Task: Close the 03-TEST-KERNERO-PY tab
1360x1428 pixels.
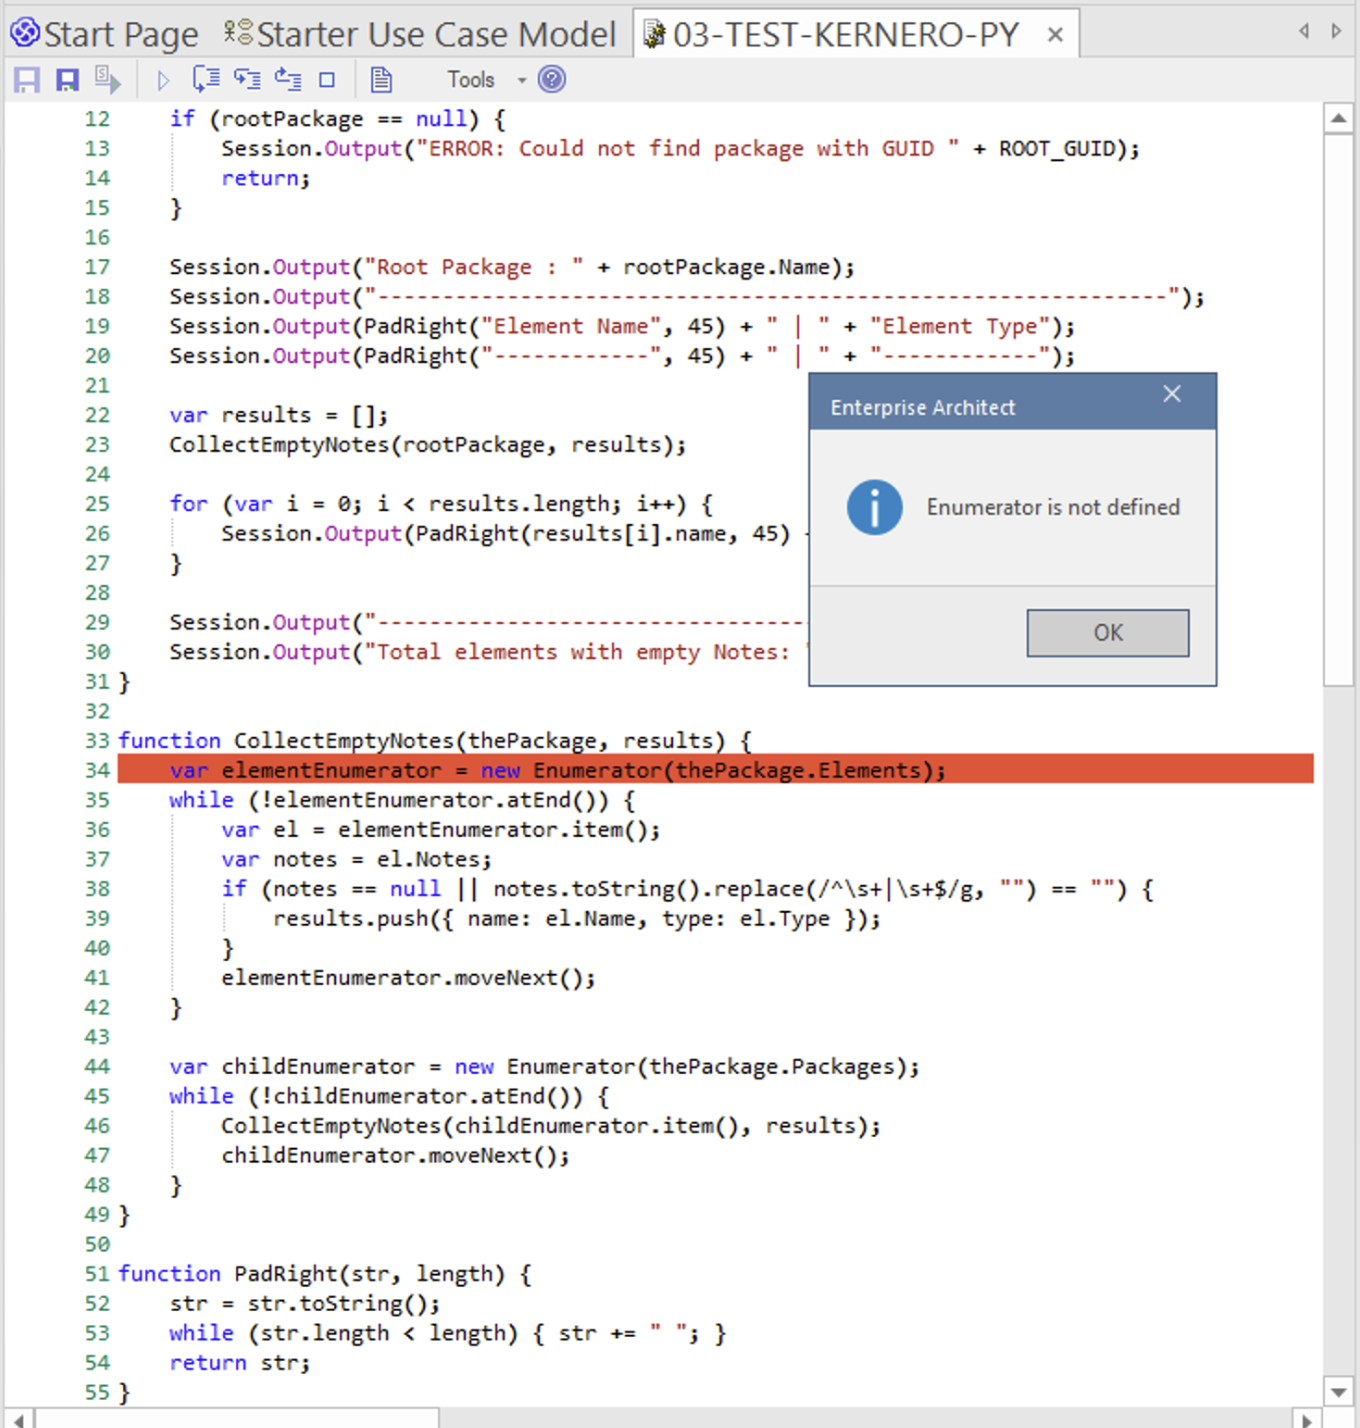Action: (1055, 35)
